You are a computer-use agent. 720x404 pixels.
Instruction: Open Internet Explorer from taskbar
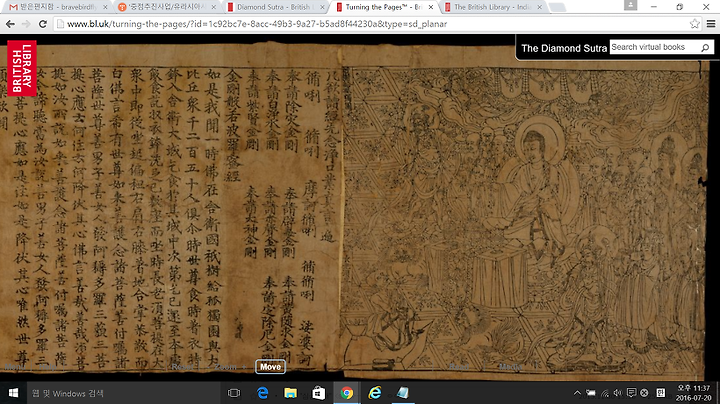(x=375, y=393)
